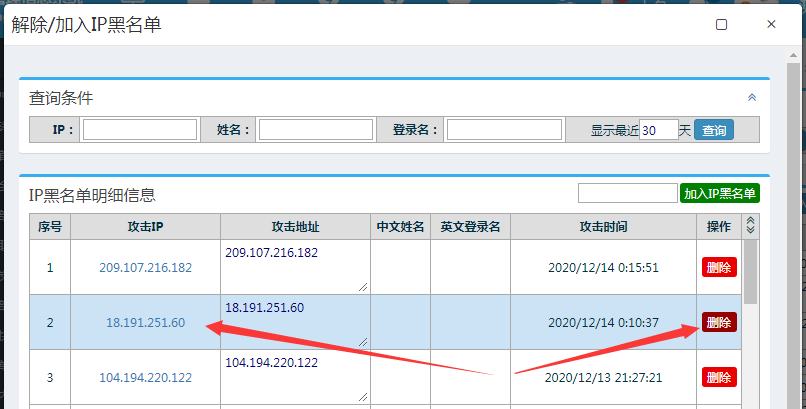806x409 pixels.
Task: Focus the 姓名 search field
Action: tap(316, 130)
